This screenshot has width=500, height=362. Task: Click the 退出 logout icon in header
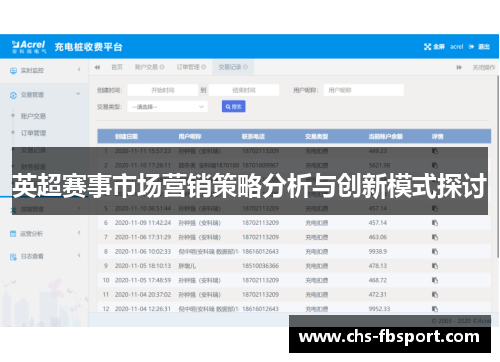tap(471, 47)
